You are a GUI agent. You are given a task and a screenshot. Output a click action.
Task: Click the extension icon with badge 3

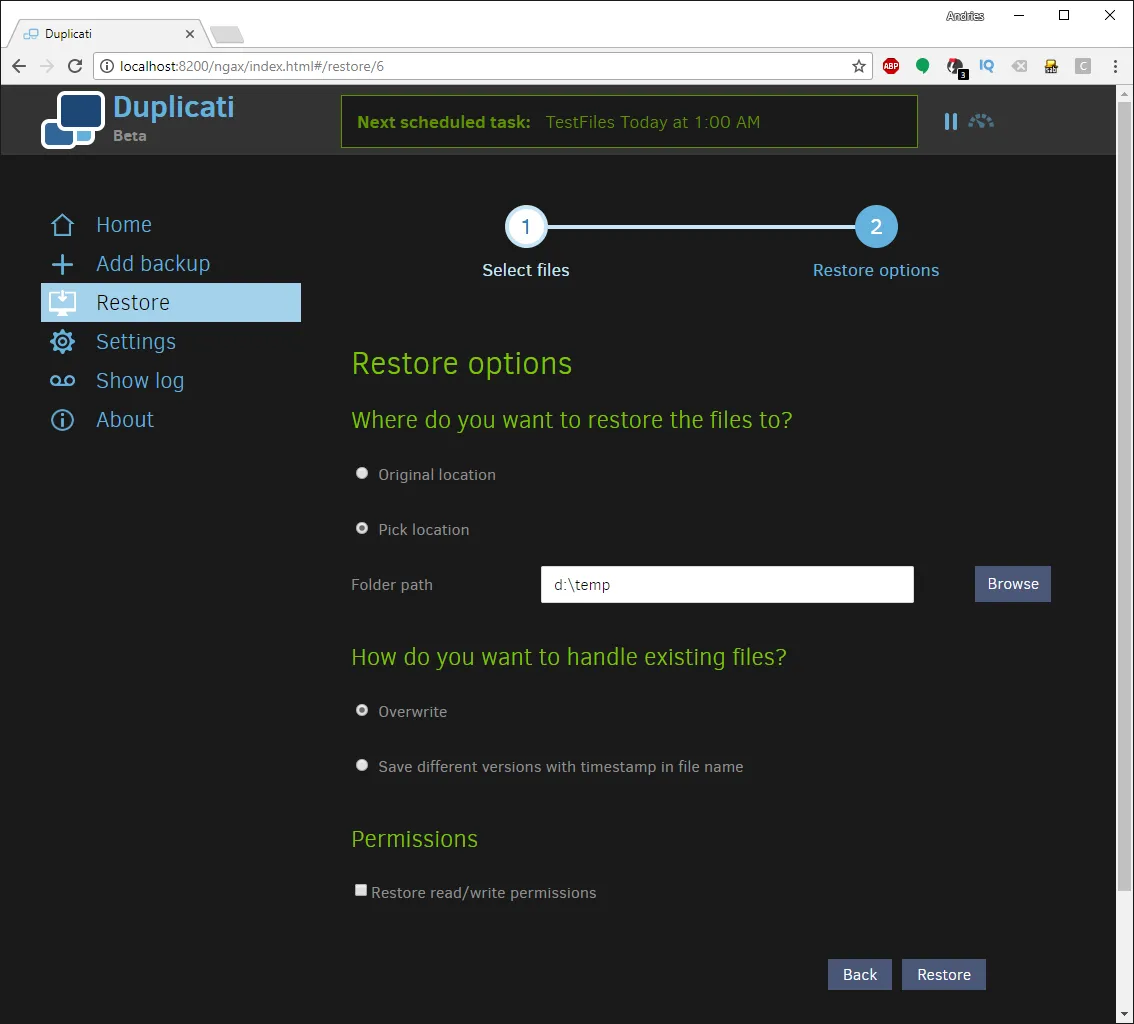coord(956,68)
